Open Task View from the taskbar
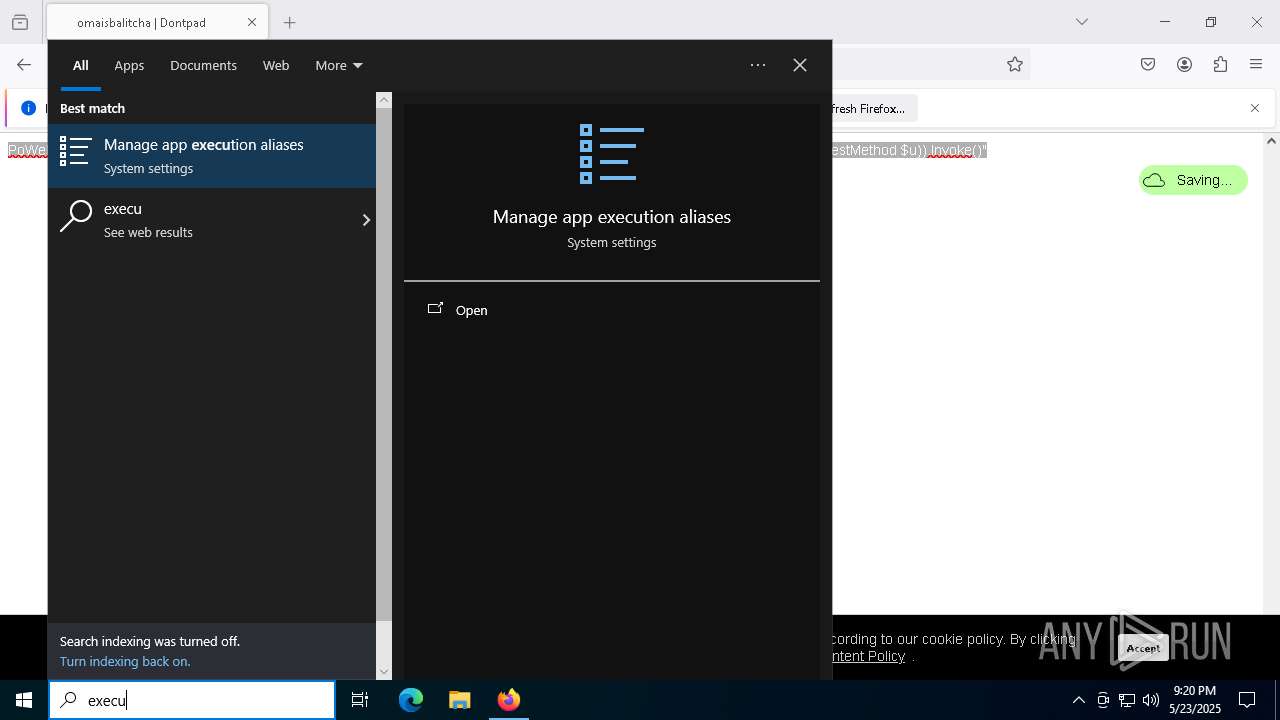1280x720 pixels. coord(360,700)
